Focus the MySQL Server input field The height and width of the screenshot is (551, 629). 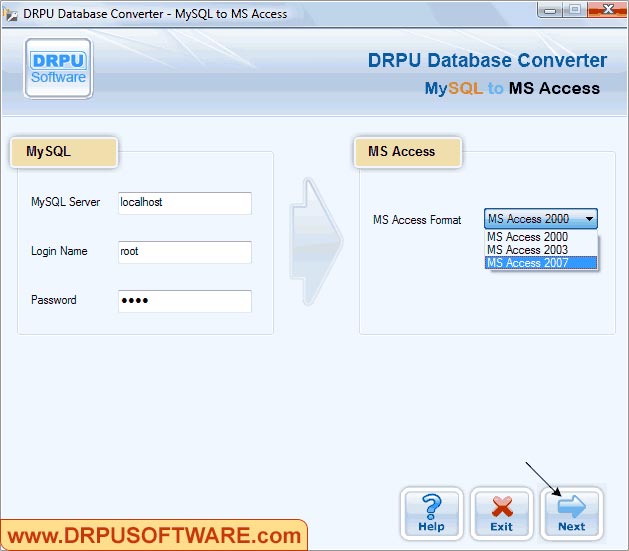tap(185, 203)
